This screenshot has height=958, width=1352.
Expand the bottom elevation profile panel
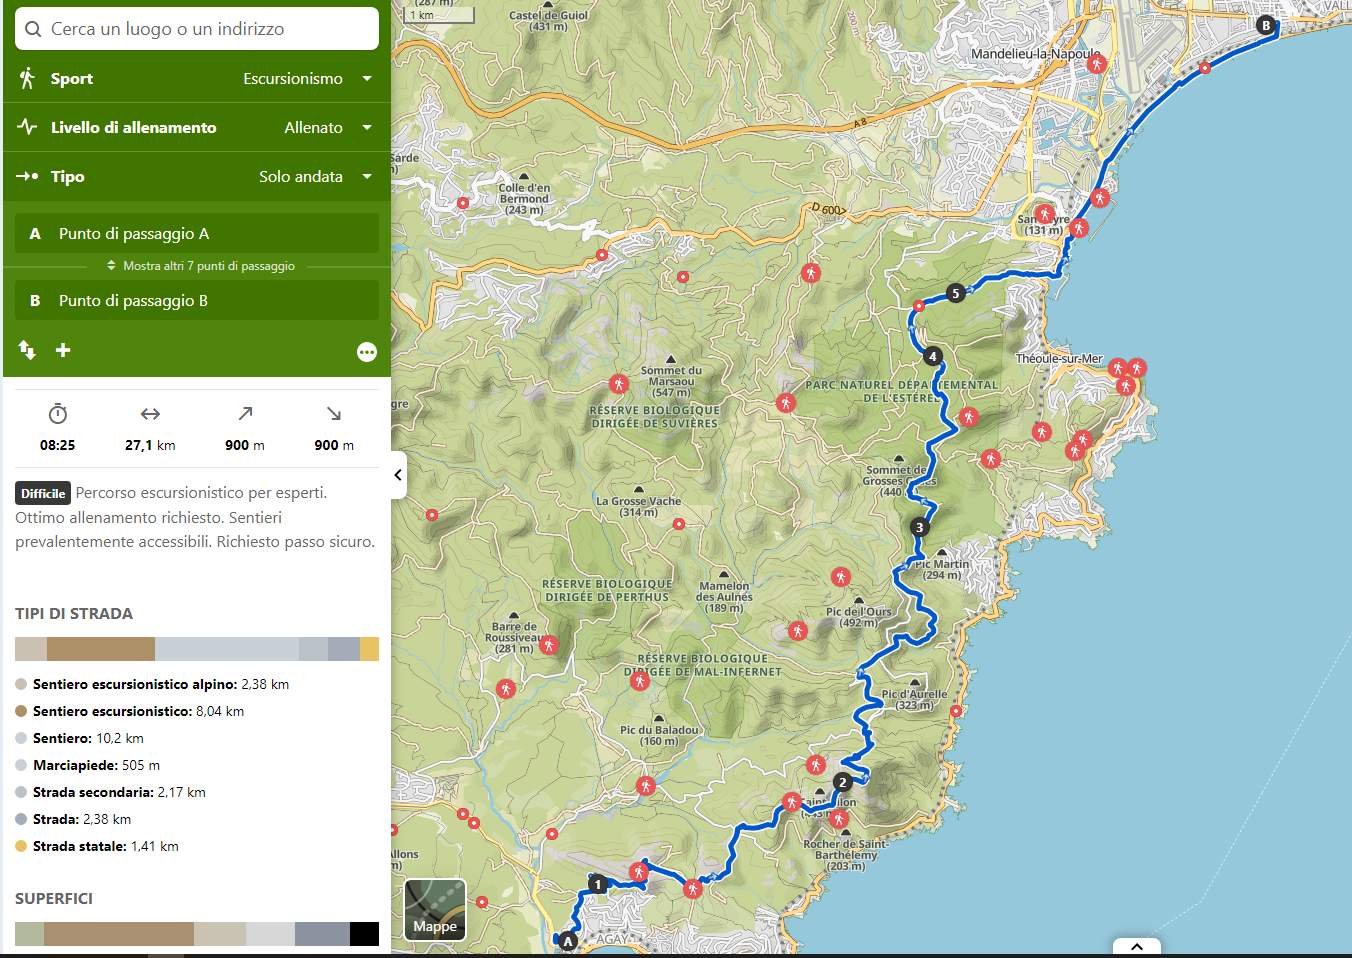tap(1136, 946)
